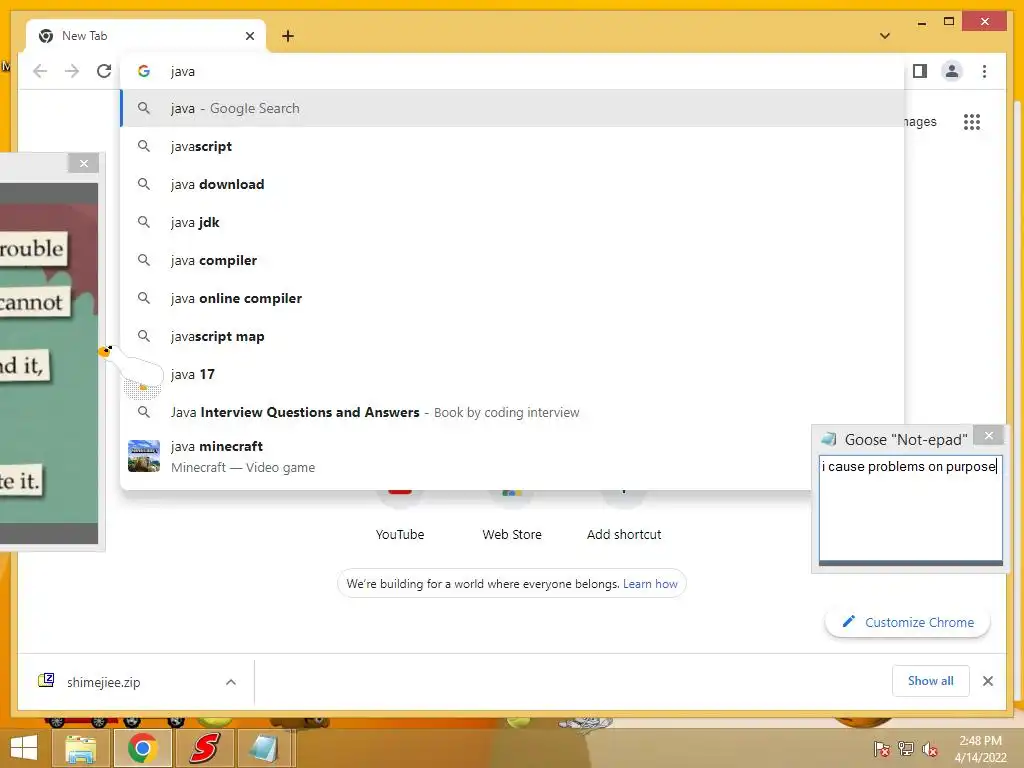Open a new tab with plus button

(288, 36)
